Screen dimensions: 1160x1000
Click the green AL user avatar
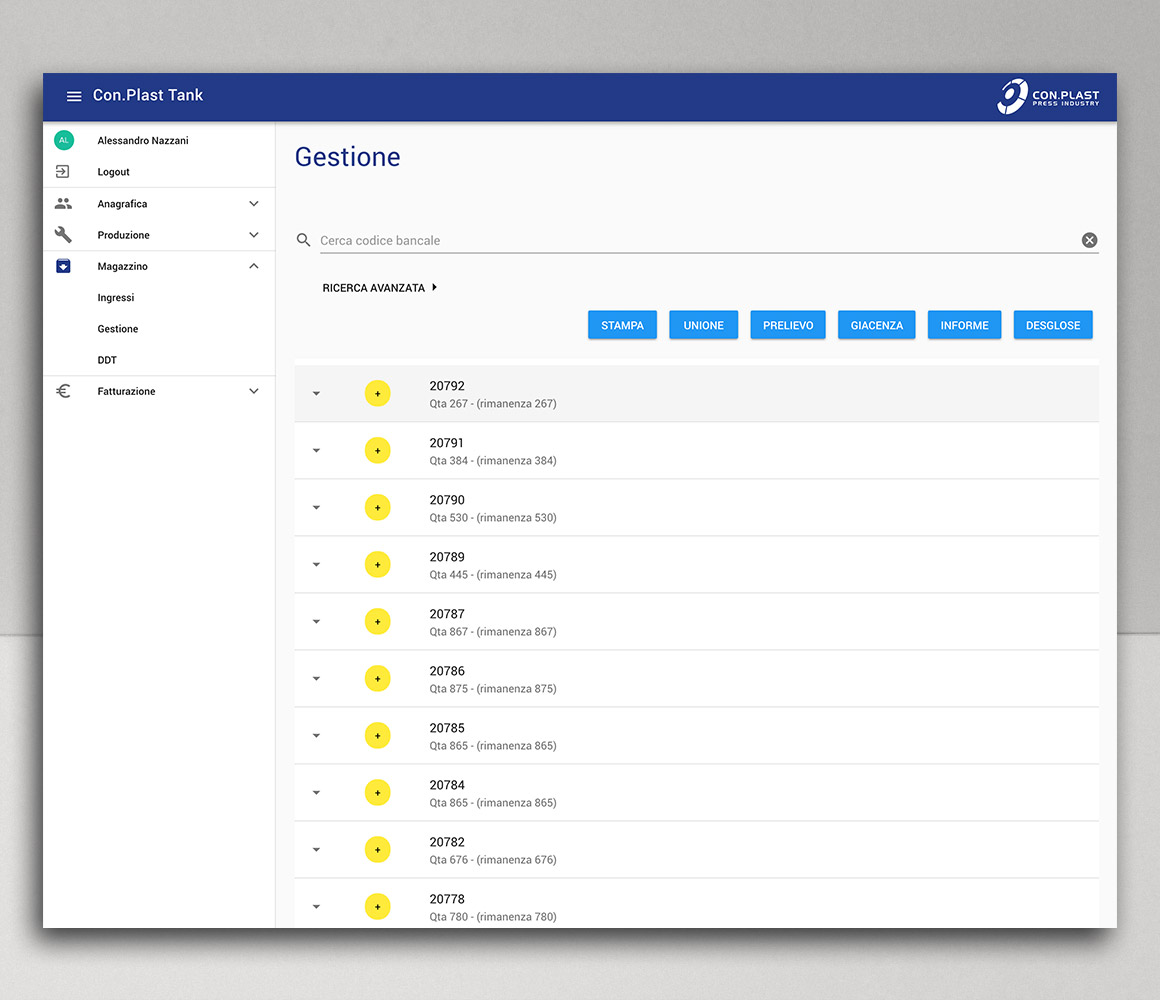pos(64,140)
